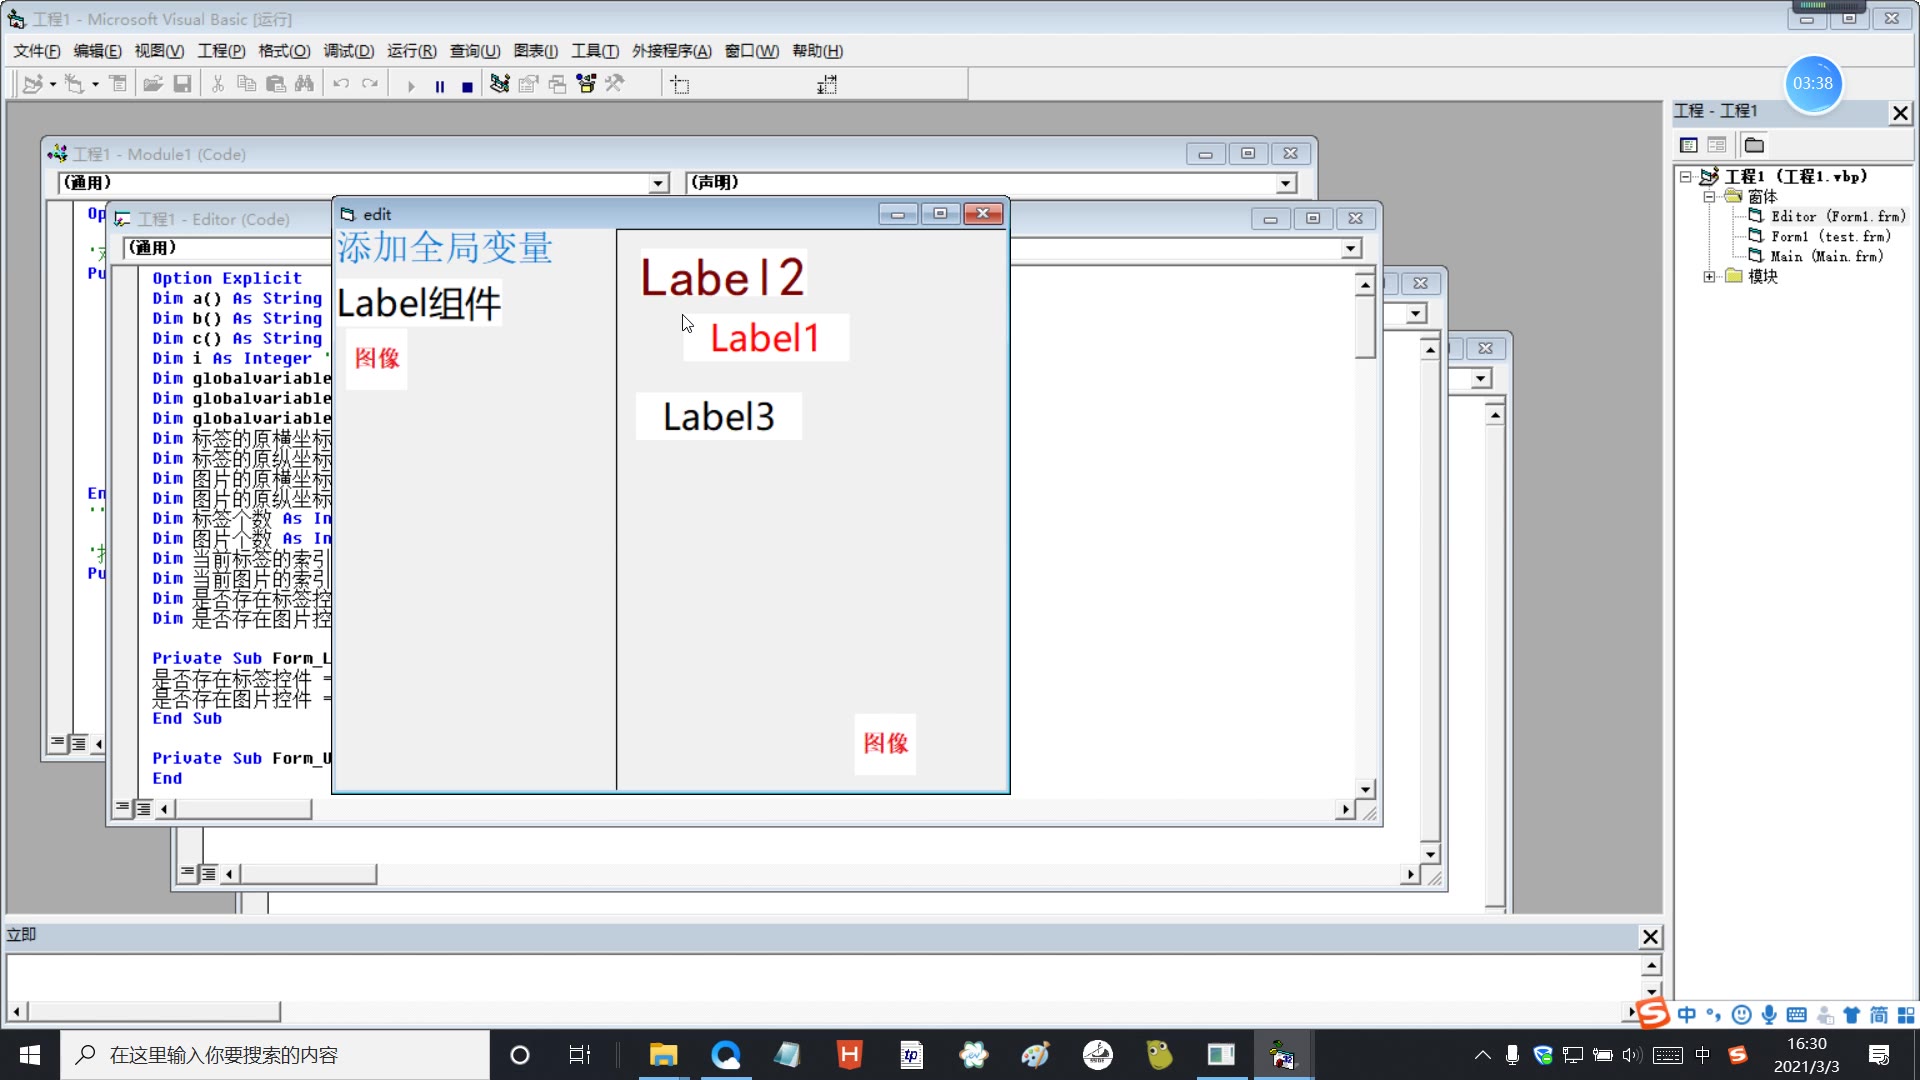Toggle Procedure View in Editor code window
Screen dimensions: 1920x1080
point(122,808)
